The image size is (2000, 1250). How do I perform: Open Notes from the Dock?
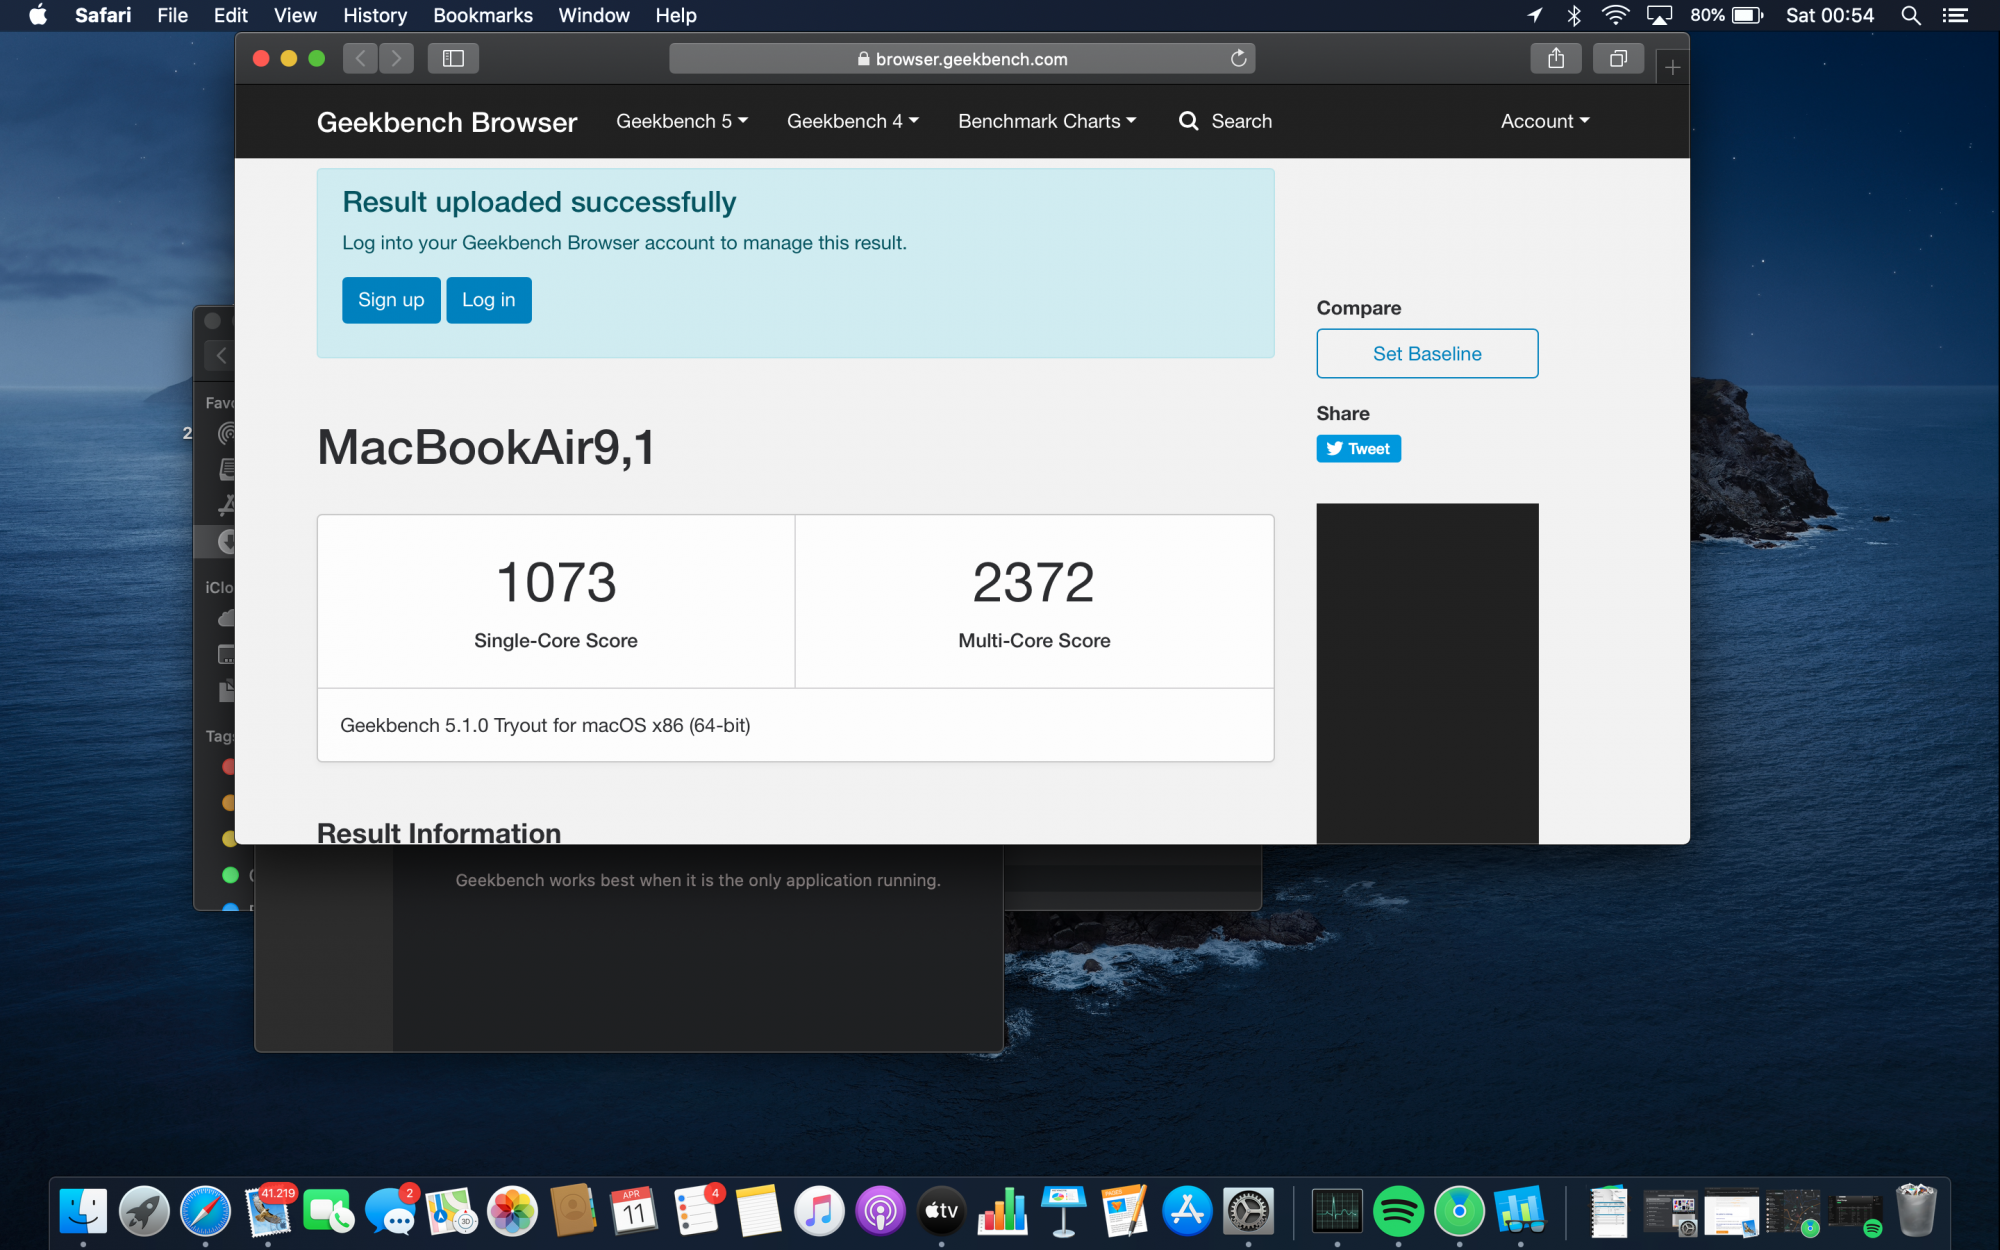(x=758, y=1211)
